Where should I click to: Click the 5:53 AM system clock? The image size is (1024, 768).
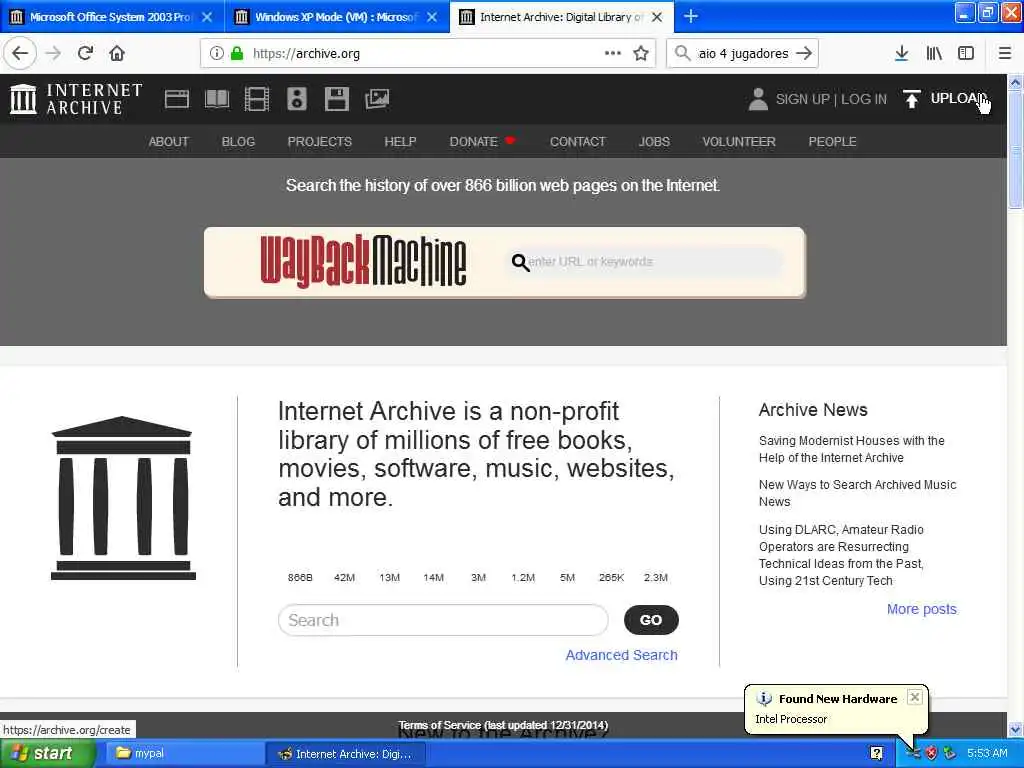pos(987,754)
